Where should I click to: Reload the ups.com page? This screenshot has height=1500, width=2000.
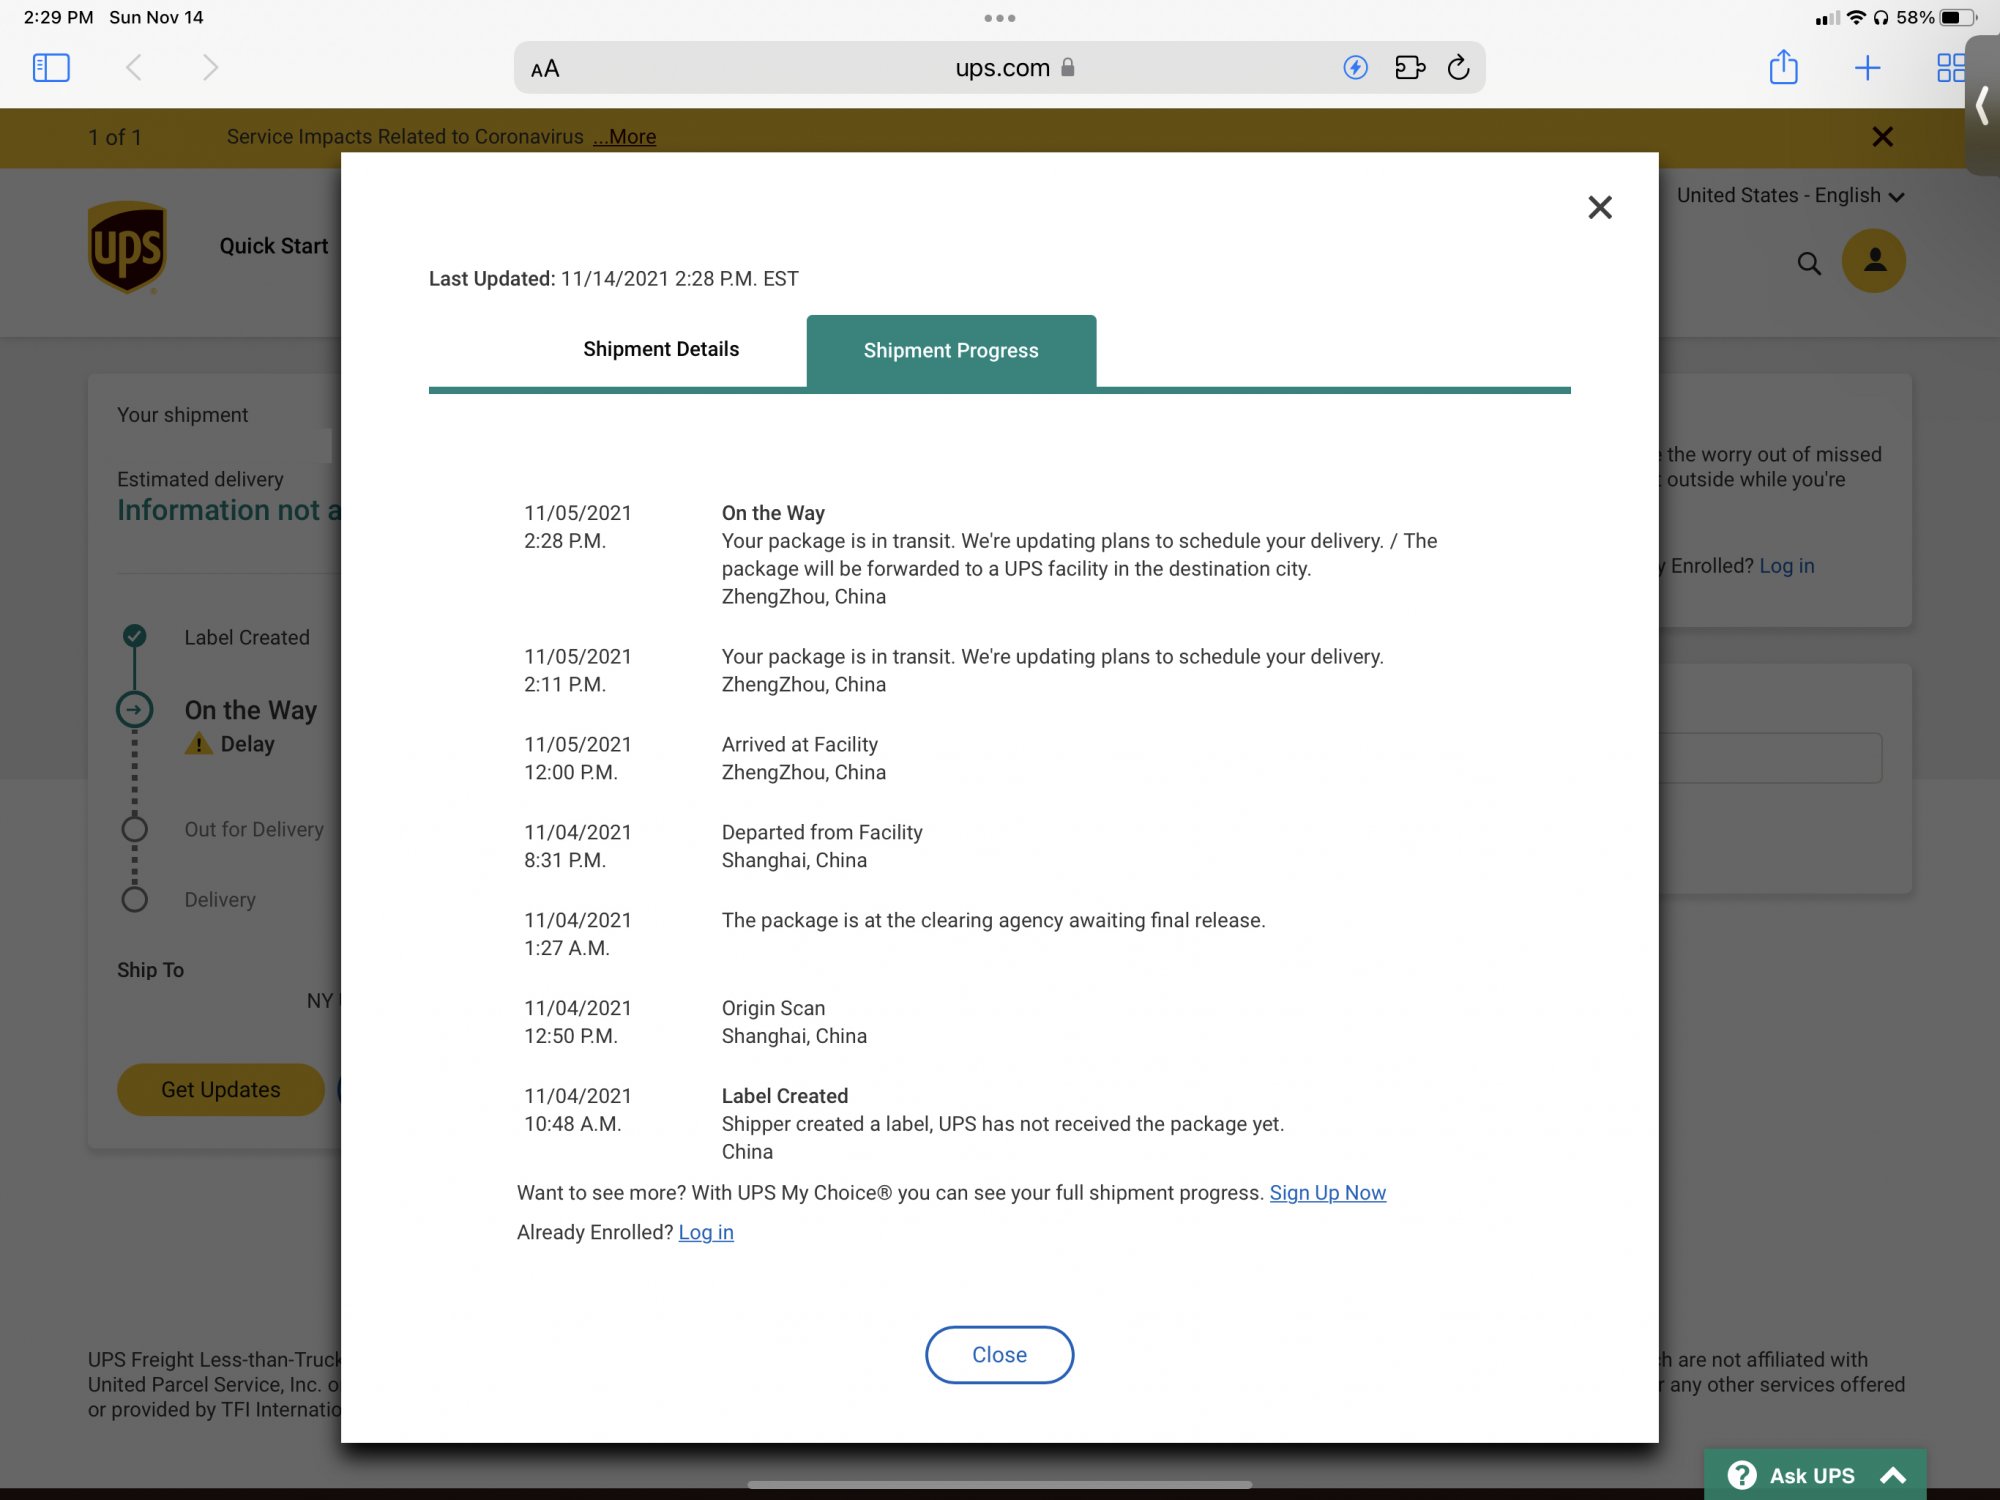1458,68
